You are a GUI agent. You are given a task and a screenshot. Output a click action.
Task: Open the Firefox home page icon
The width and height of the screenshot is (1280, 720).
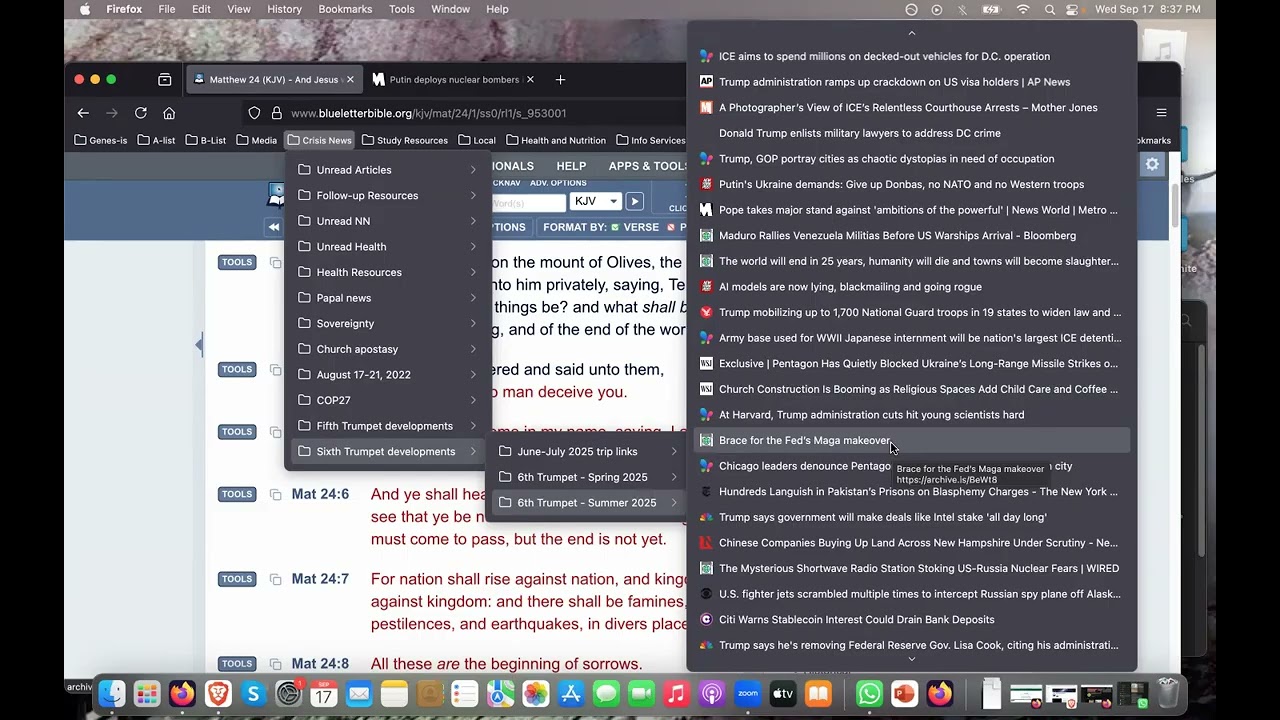tap(169, 113)
